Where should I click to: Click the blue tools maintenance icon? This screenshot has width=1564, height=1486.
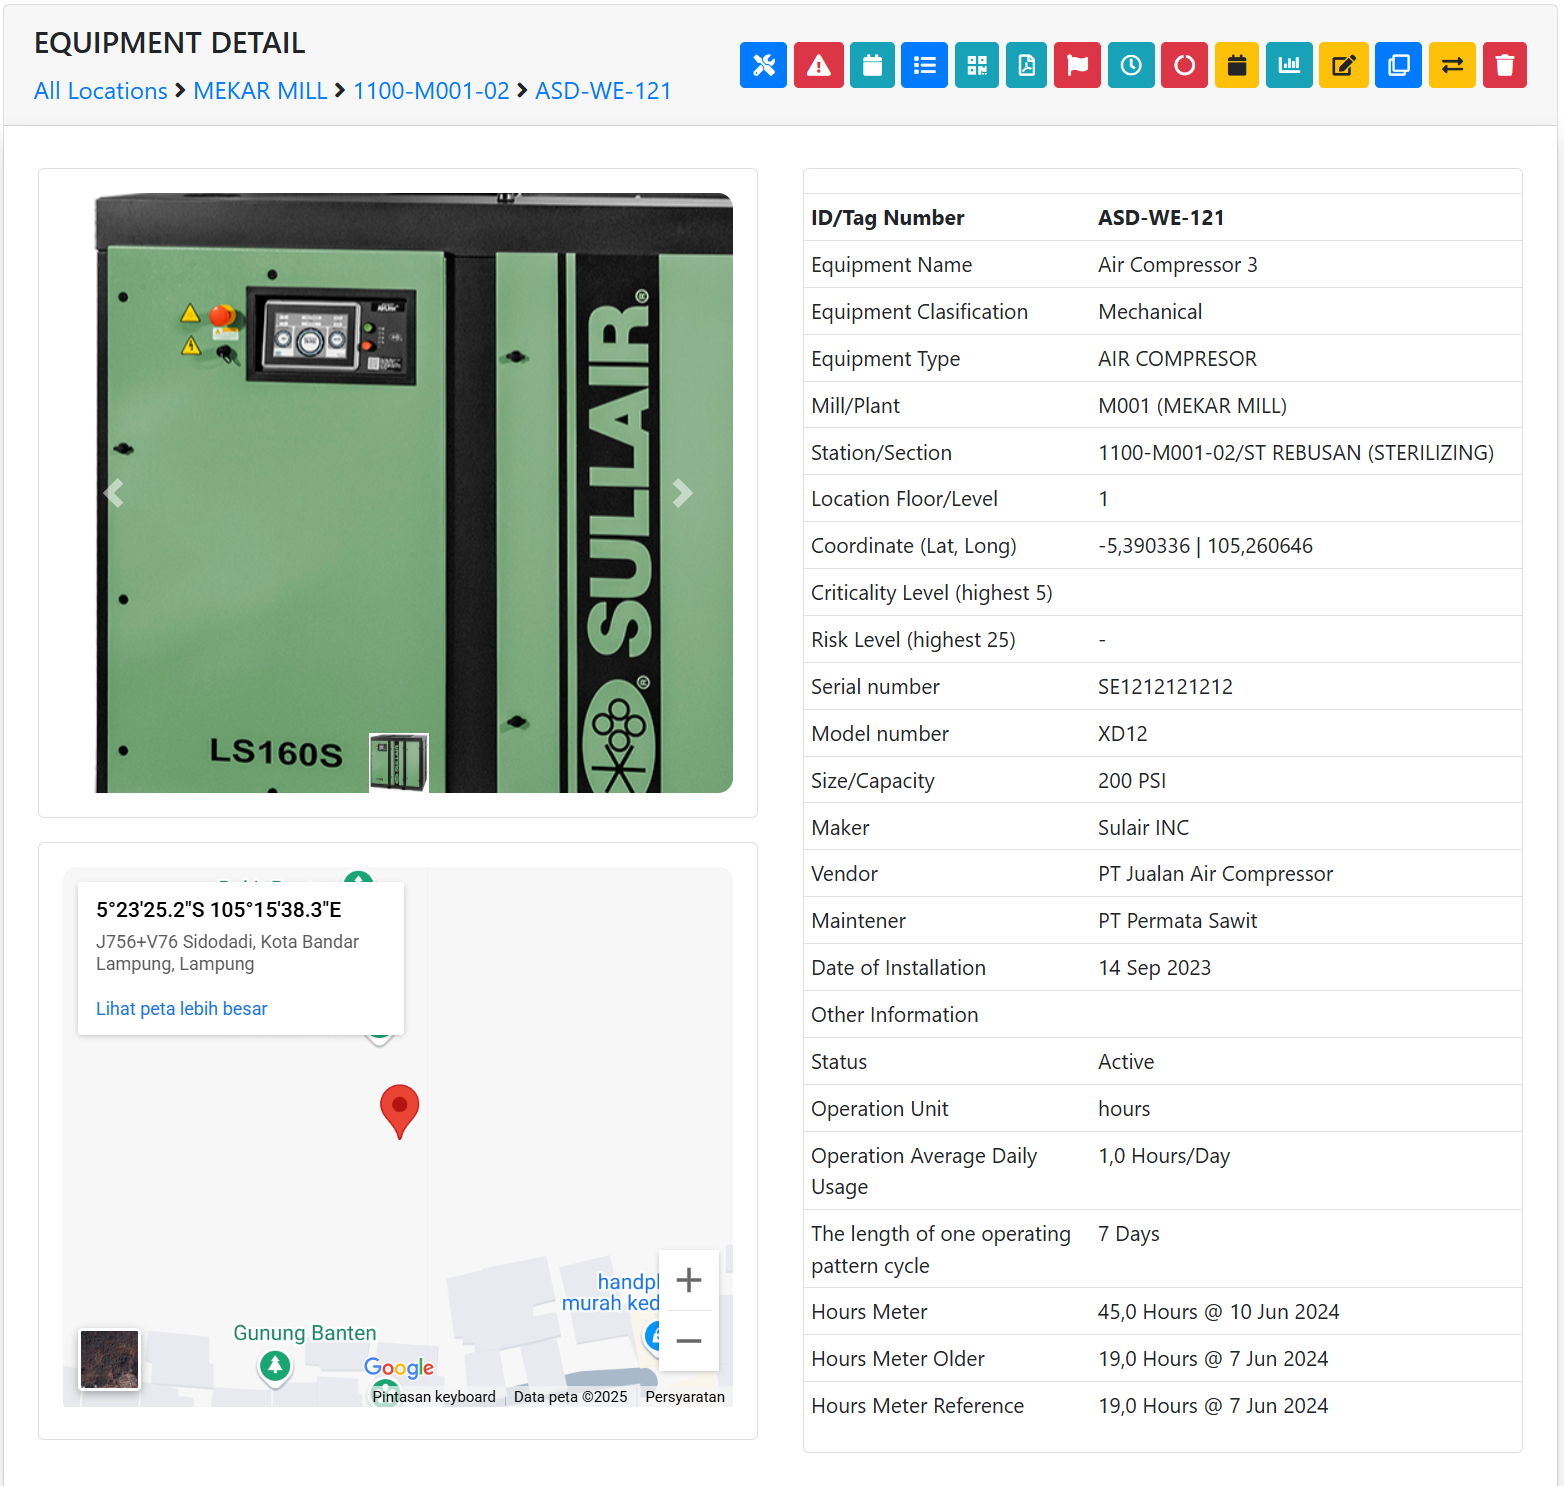point(763,65)
